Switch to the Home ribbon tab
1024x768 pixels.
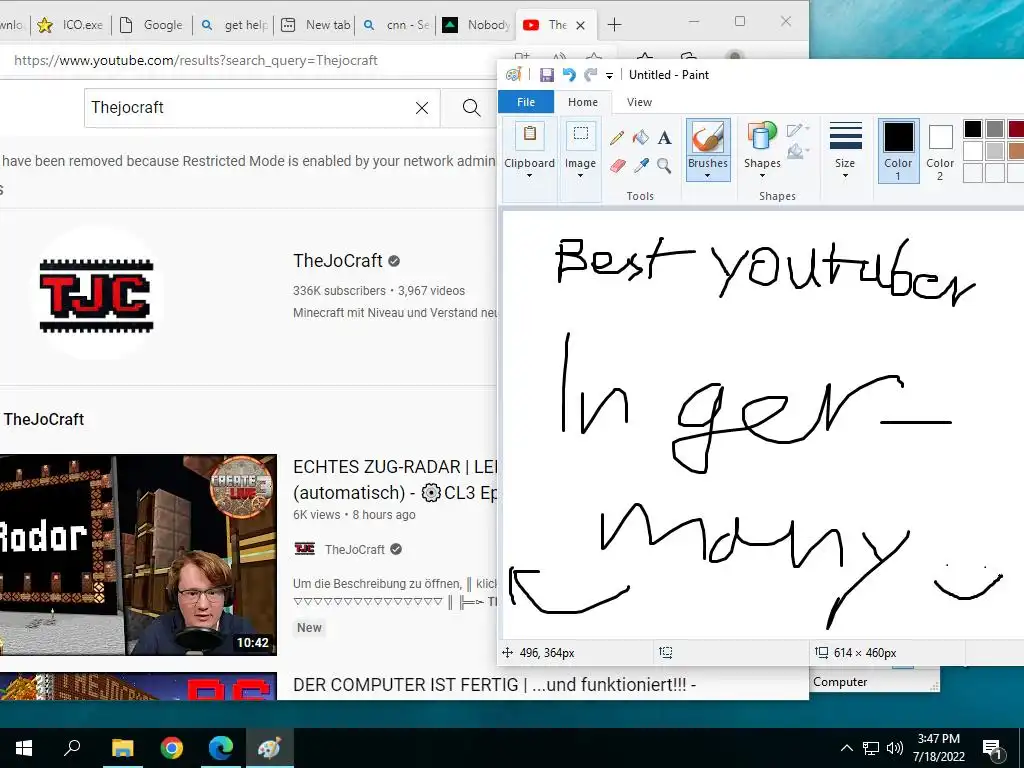click(583, 102)
